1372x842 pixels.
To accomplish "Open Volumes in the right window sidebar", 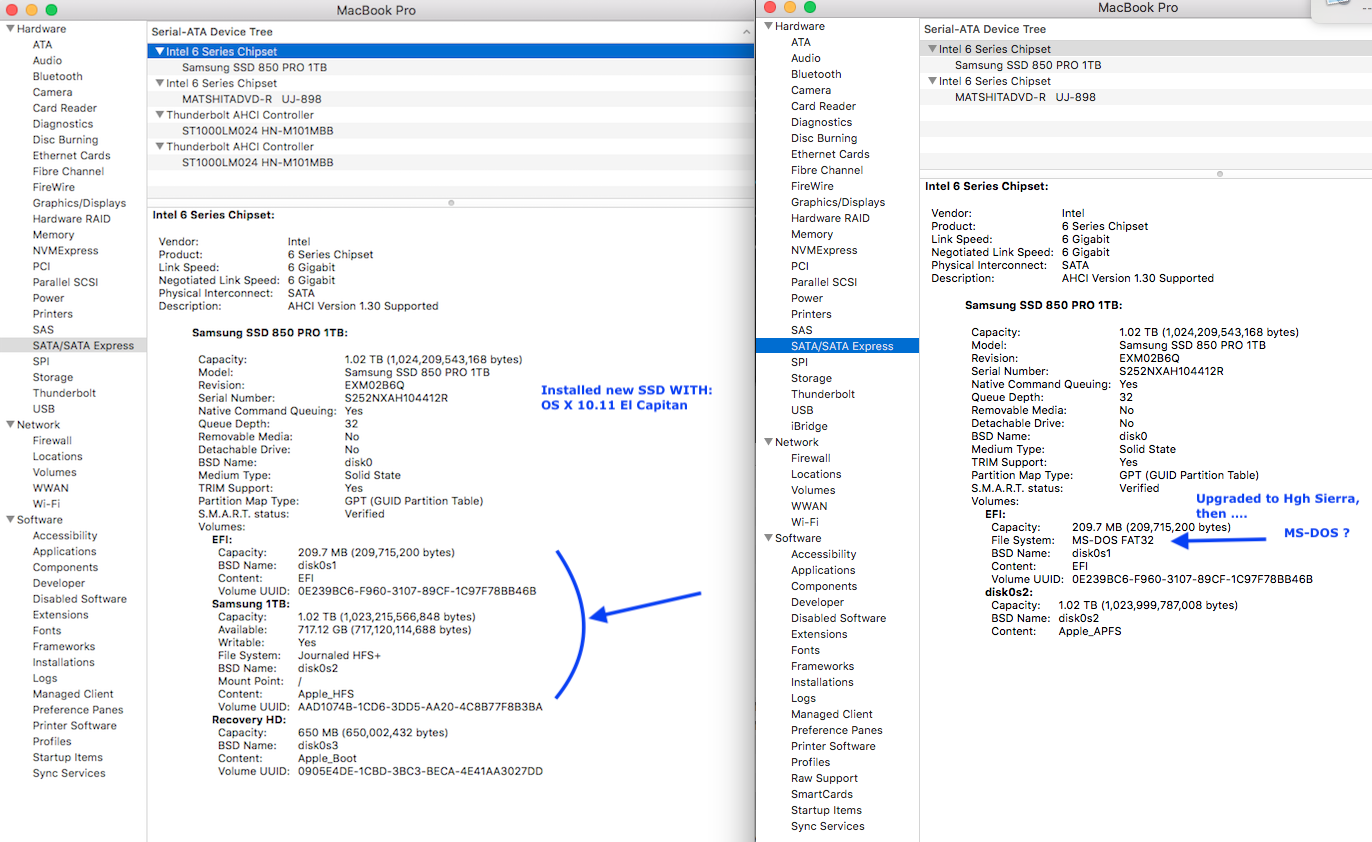I will [813, 490].
